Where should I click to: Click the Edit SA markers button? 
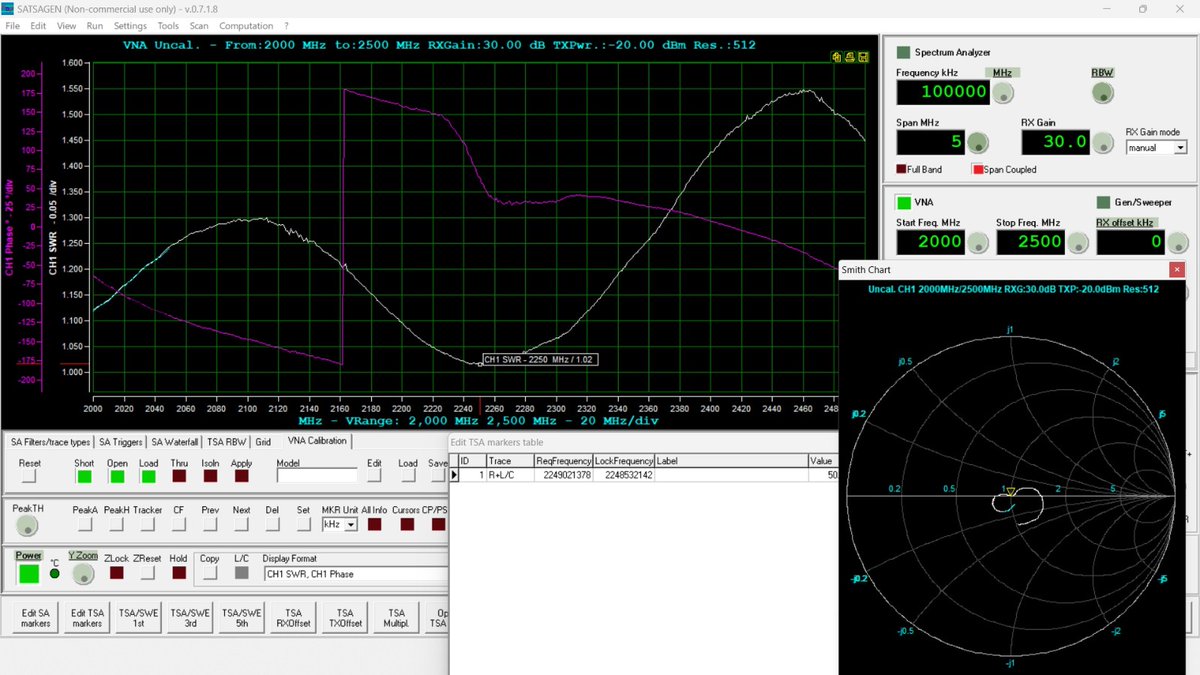(x=35, y=618)
